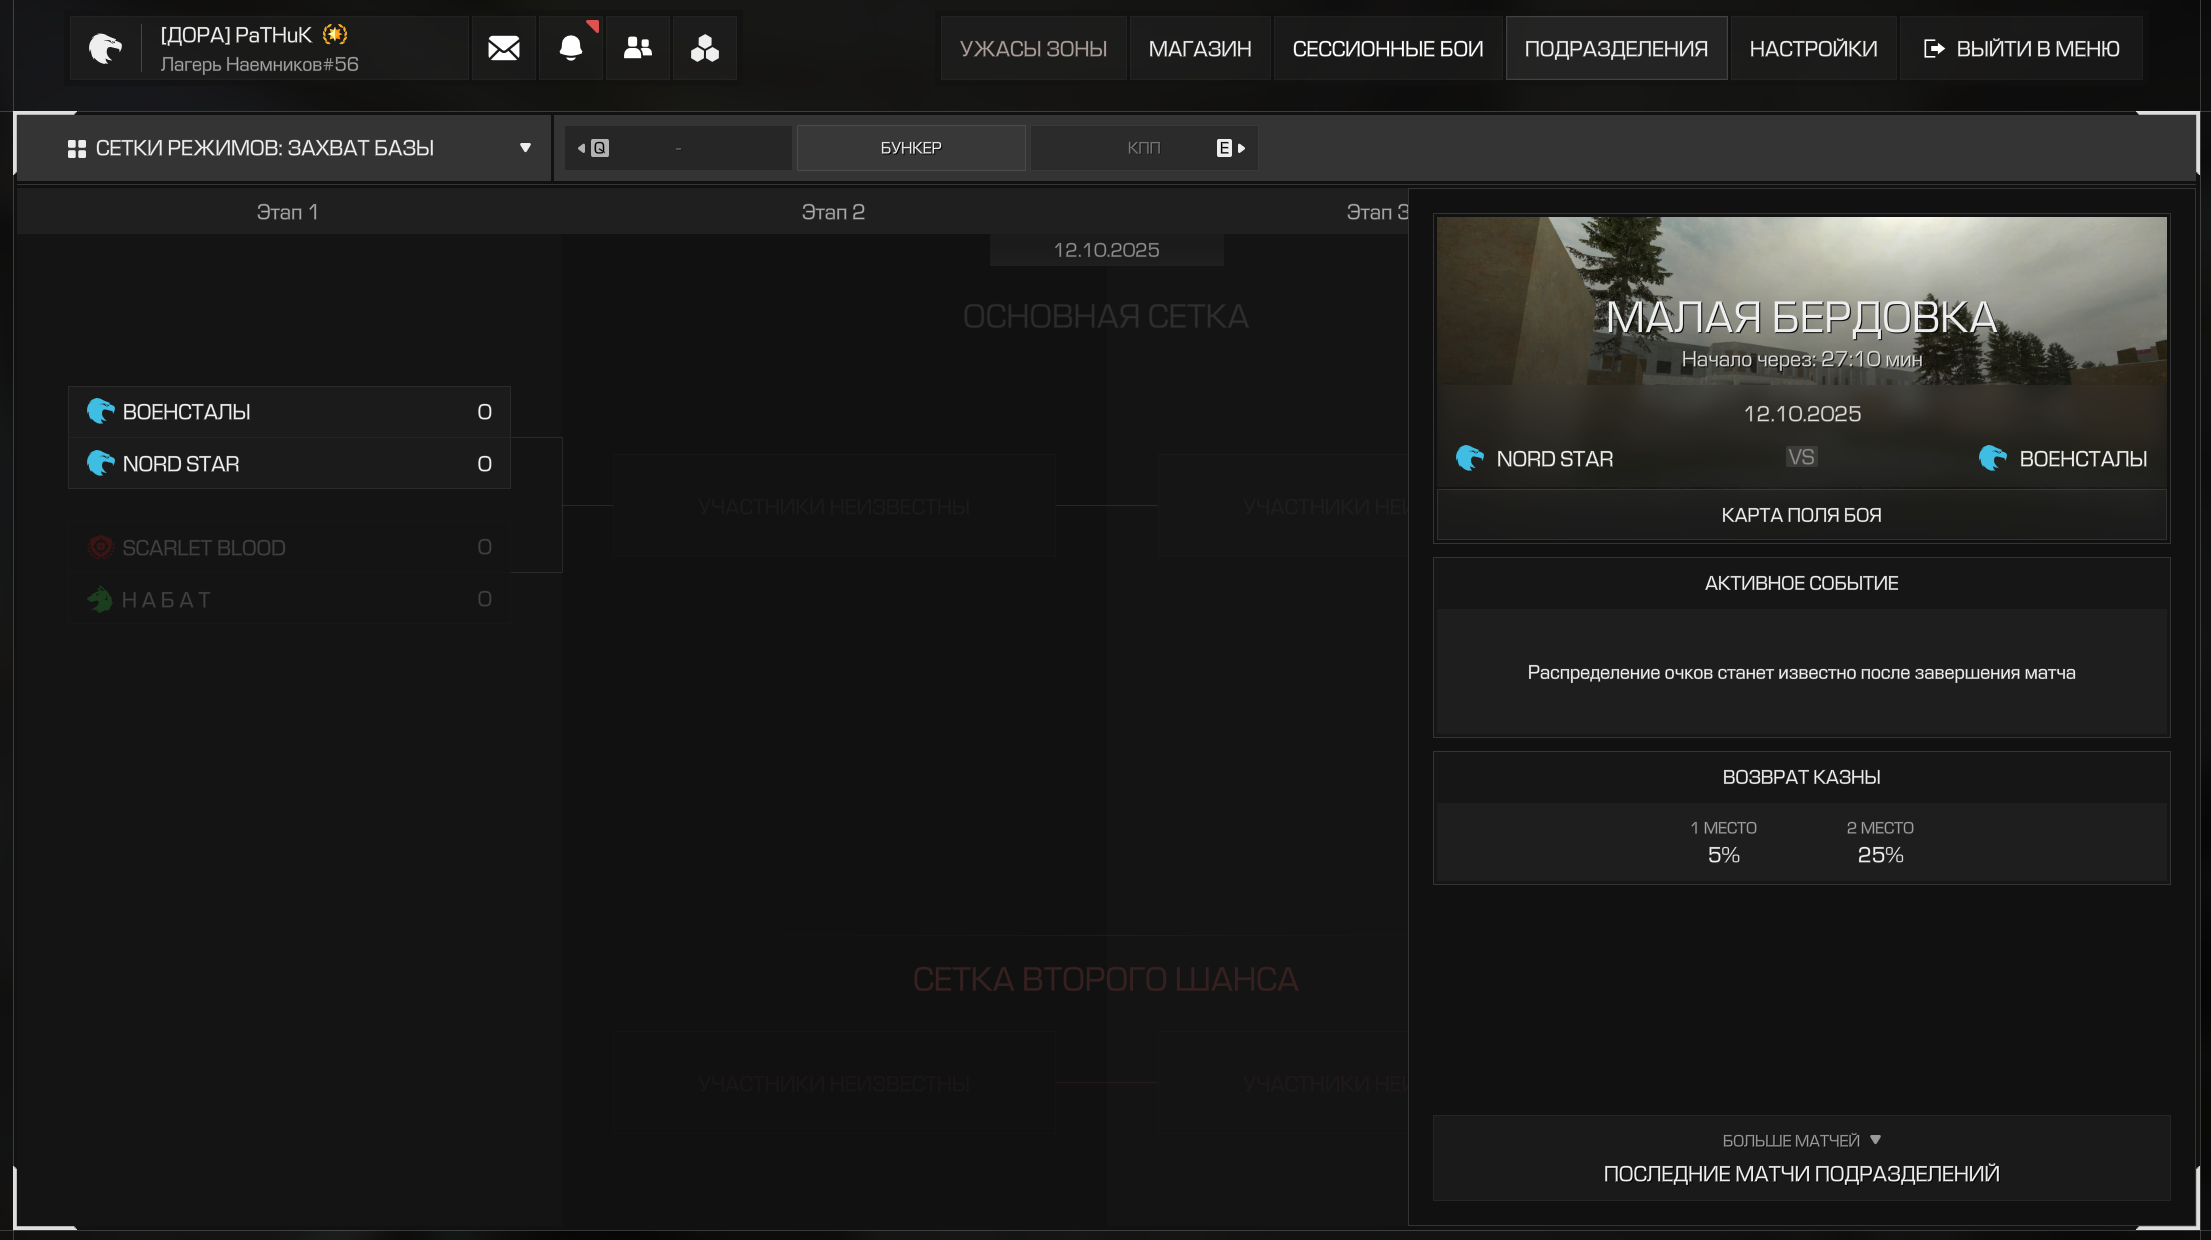Click previous map arrow with Q key
This screenshot has width=2211, height=1240.
[592, 148]
